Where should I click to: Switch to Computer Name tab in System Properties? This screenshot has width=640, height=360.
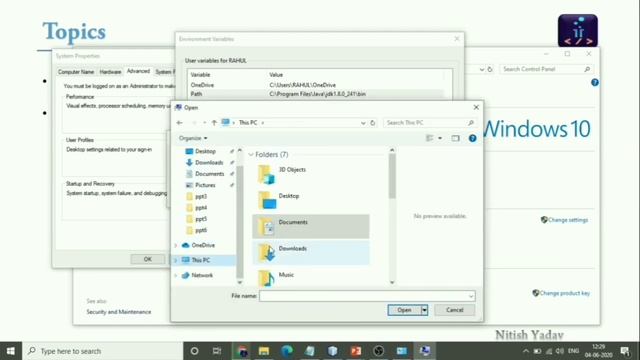(76, 72)
